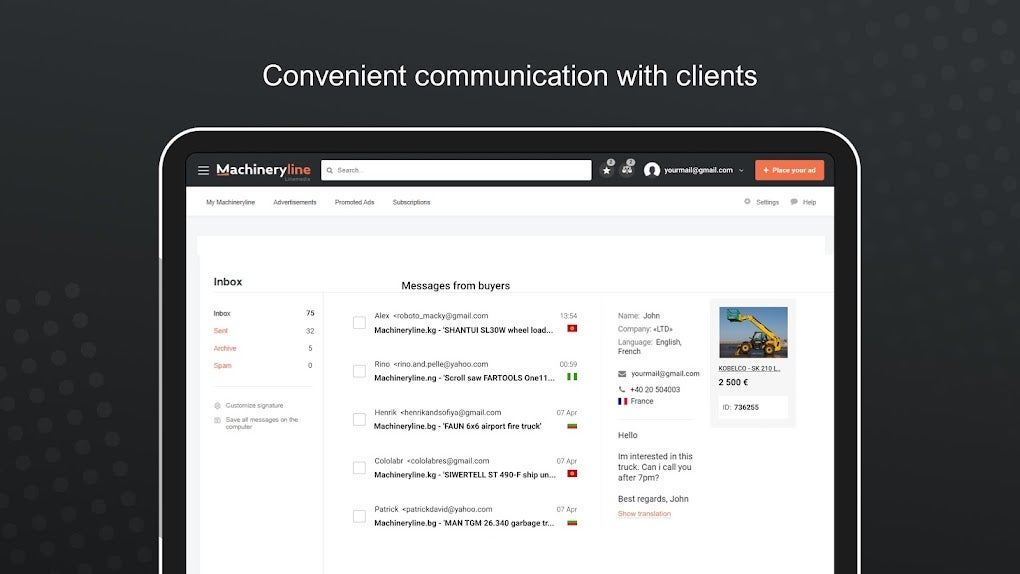
Task: Switch to Promoted Ads tab
Action: (x=355, y=202)
